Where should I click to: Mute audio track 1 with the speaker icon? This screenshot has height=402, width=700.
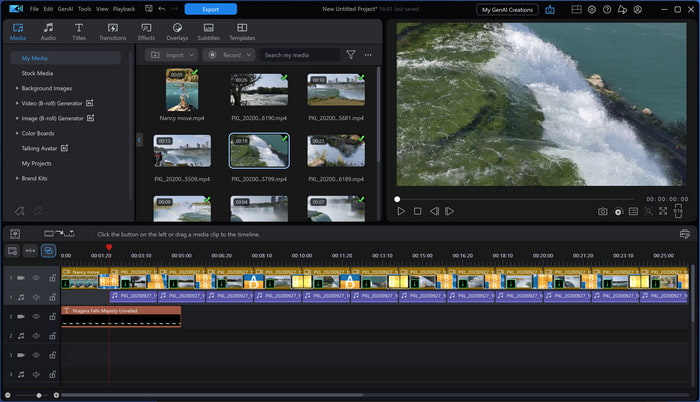36,296
